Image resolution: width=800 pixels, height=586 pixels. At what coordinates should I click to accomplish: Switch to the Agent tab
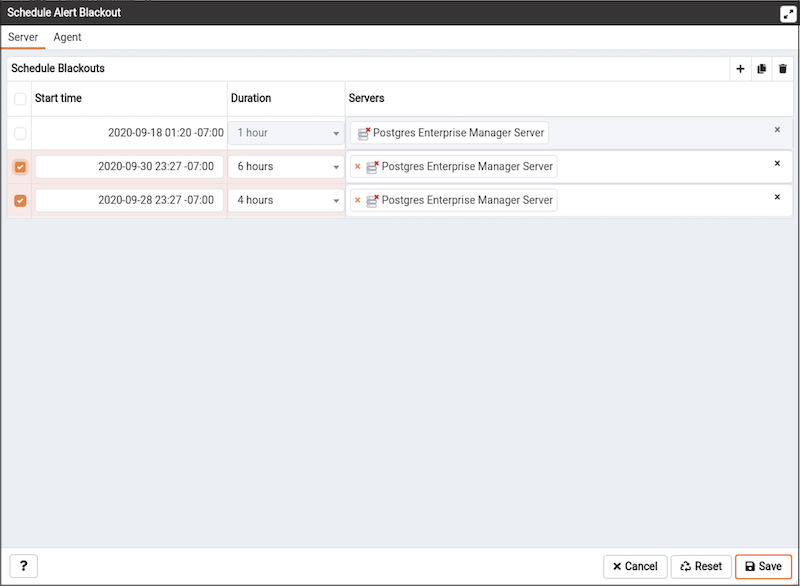[67, 37]
